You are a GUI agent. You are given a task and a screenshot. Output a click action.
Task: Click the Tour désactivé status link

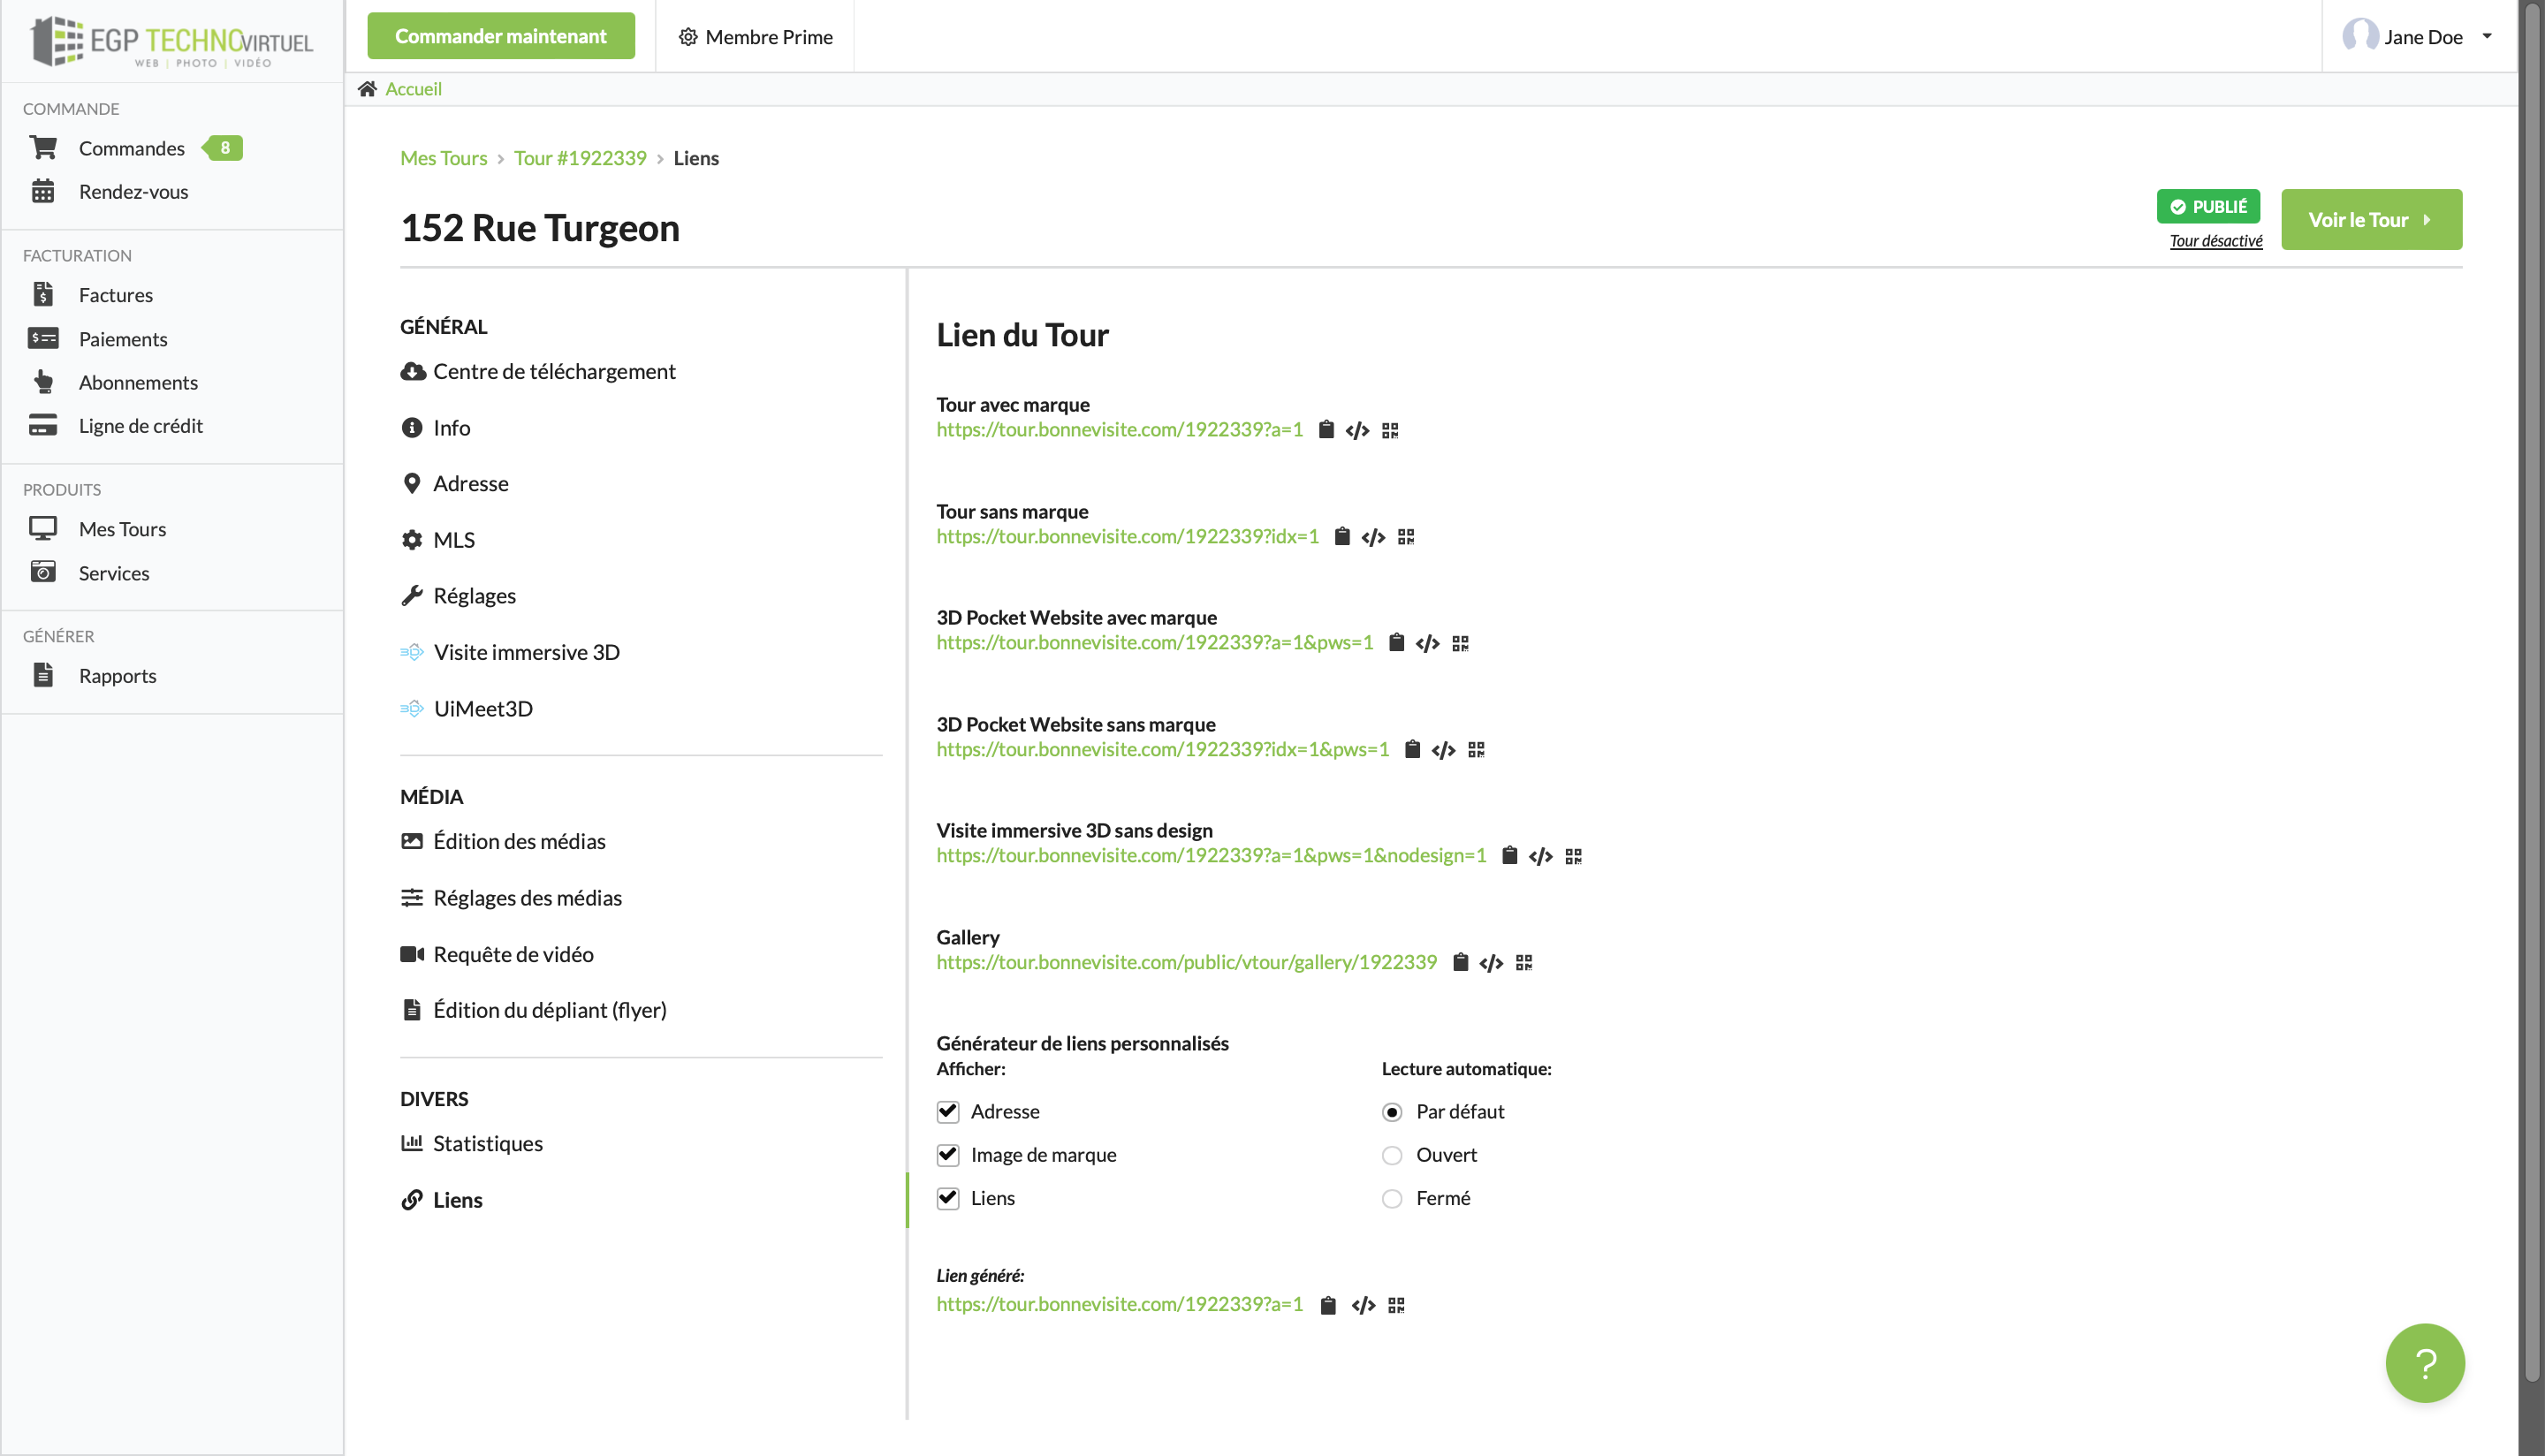(2215, 241)
